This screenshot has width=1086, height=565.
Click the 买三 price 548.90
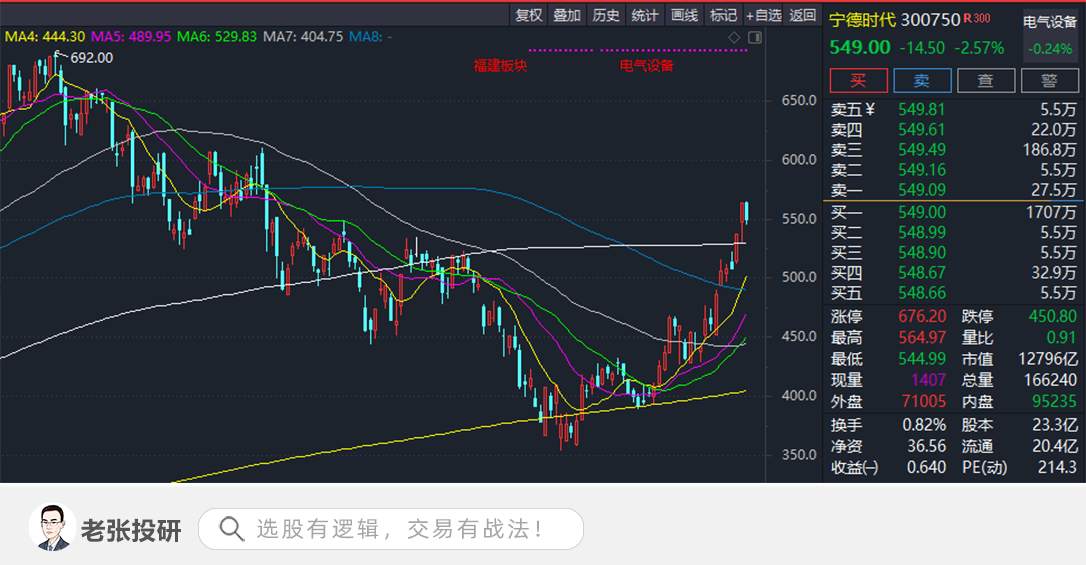coord(922,253)
